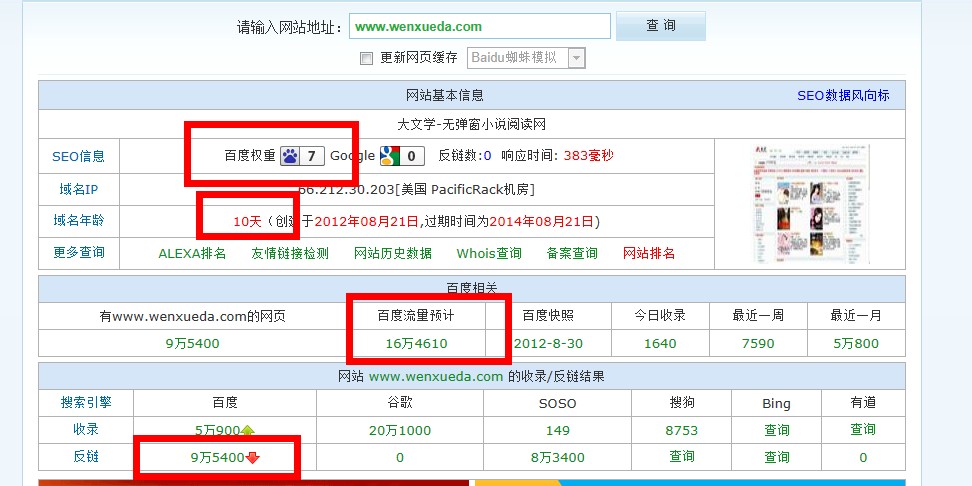
Task: Toggle the 更新网页缓存 checkbox
Action: (x=366, y=58)
